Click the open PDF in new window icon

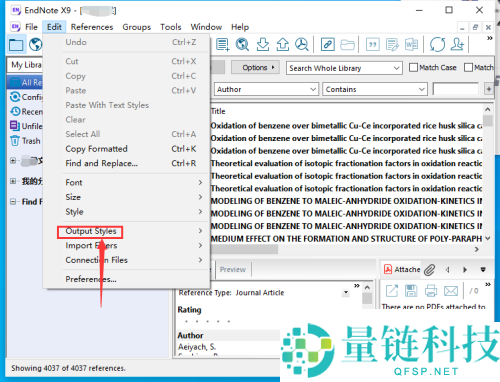click(392, 291)
